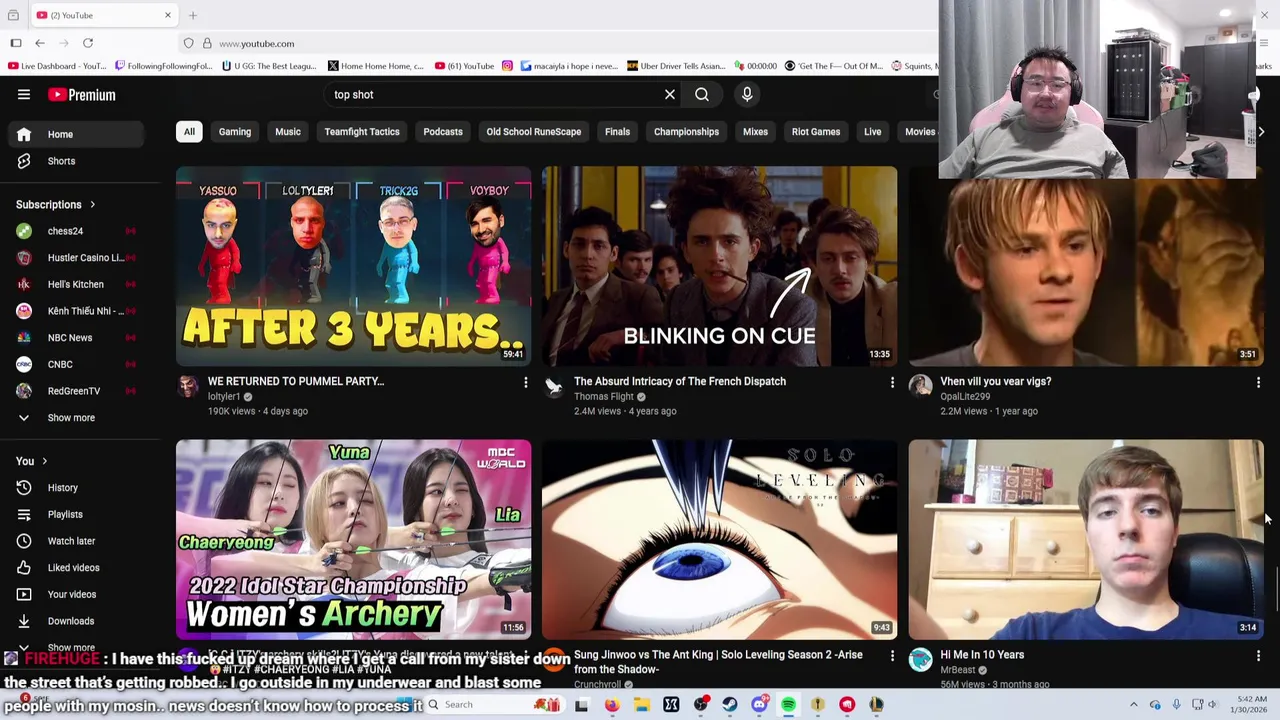This screenshot has width=1280, height=720.
Task: Open more options for 'Hi Me In 10 Years'
Action: (1258, 656)
